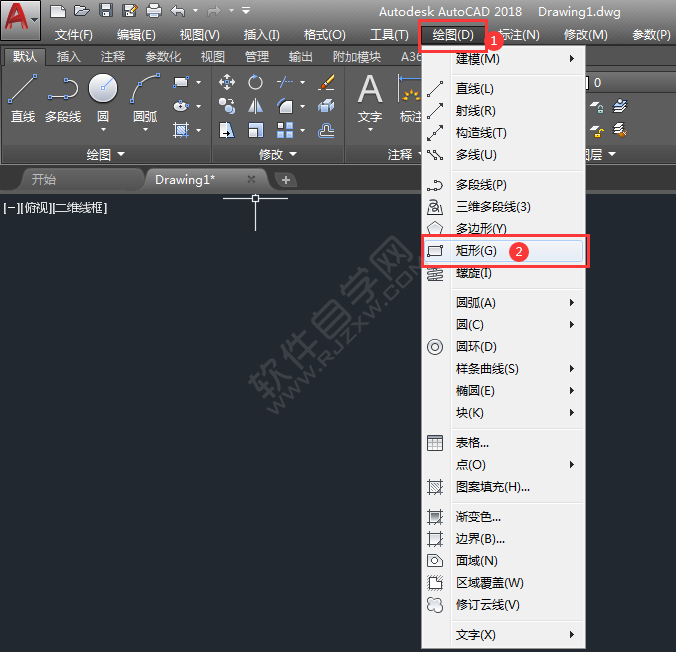Click the Save floppy disk icon
676x652 pixels.
click(106, 10)
